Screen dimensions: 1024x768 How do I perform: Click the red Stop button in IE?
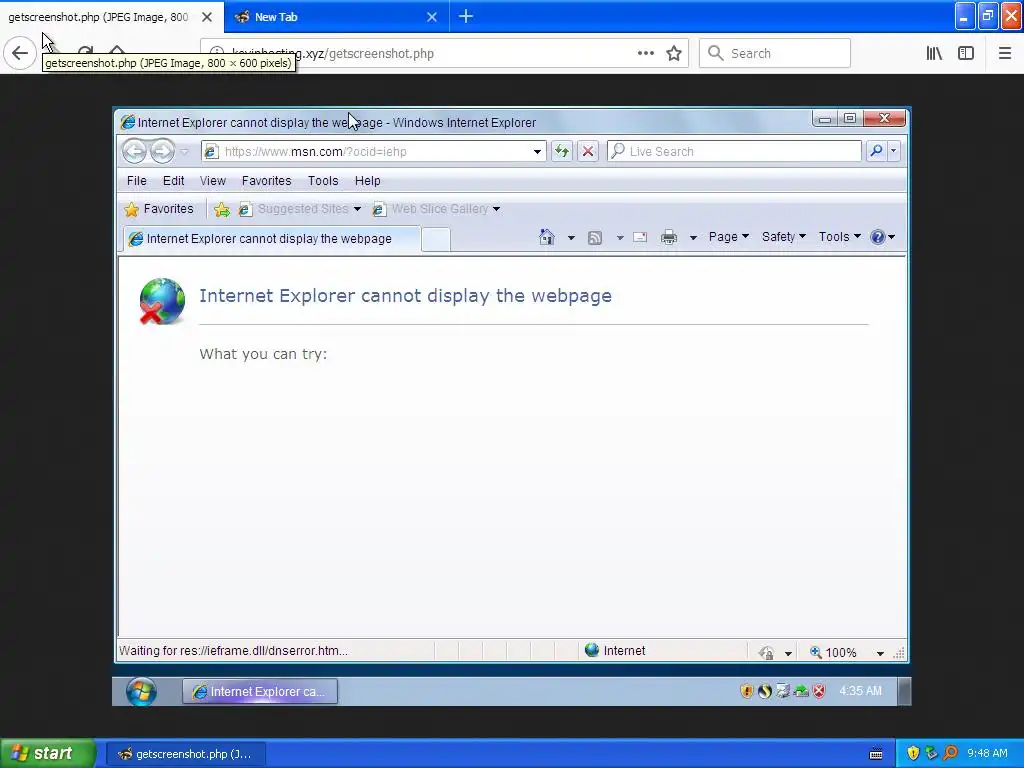588,152
